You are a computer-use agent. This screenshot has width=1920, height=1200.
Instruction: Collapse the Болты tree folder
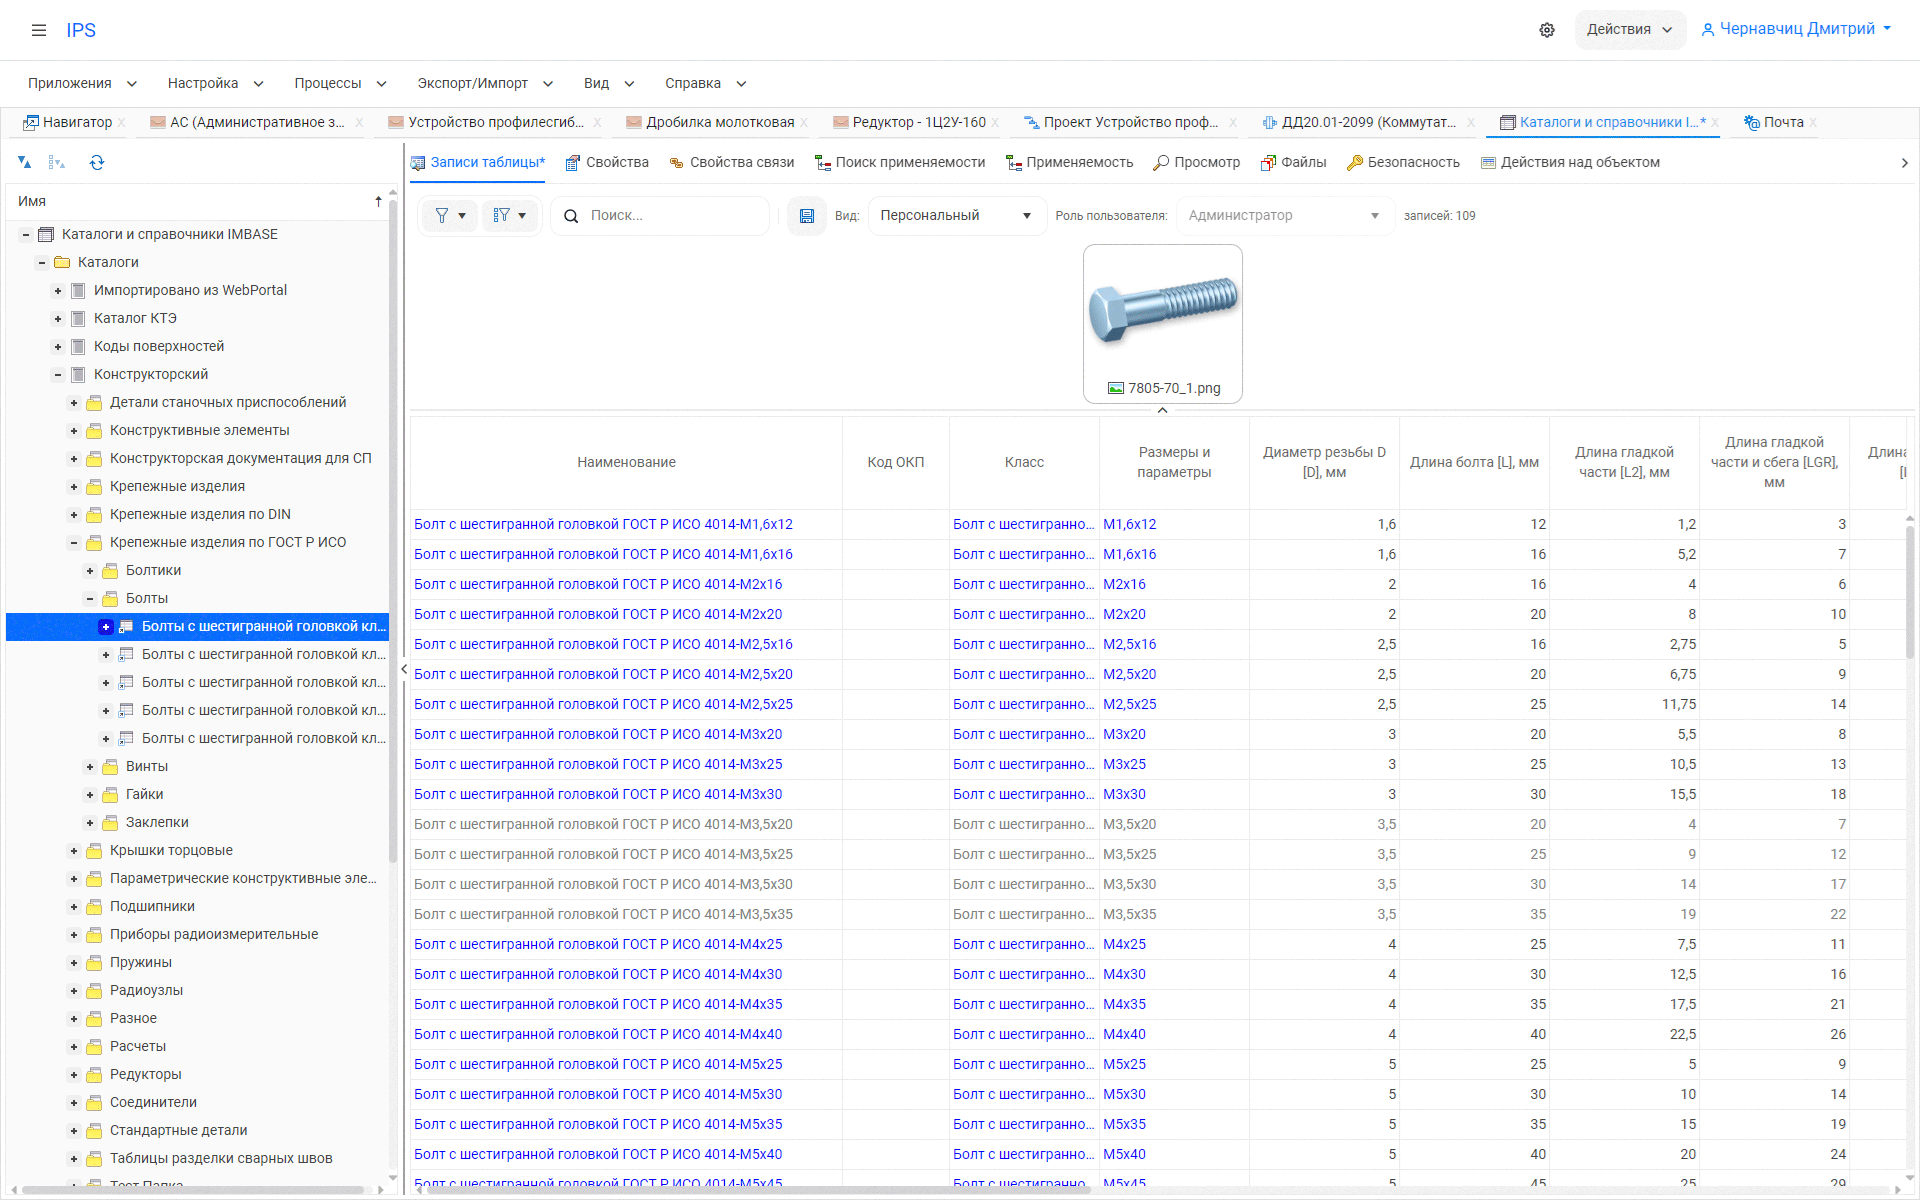[90, 599]
